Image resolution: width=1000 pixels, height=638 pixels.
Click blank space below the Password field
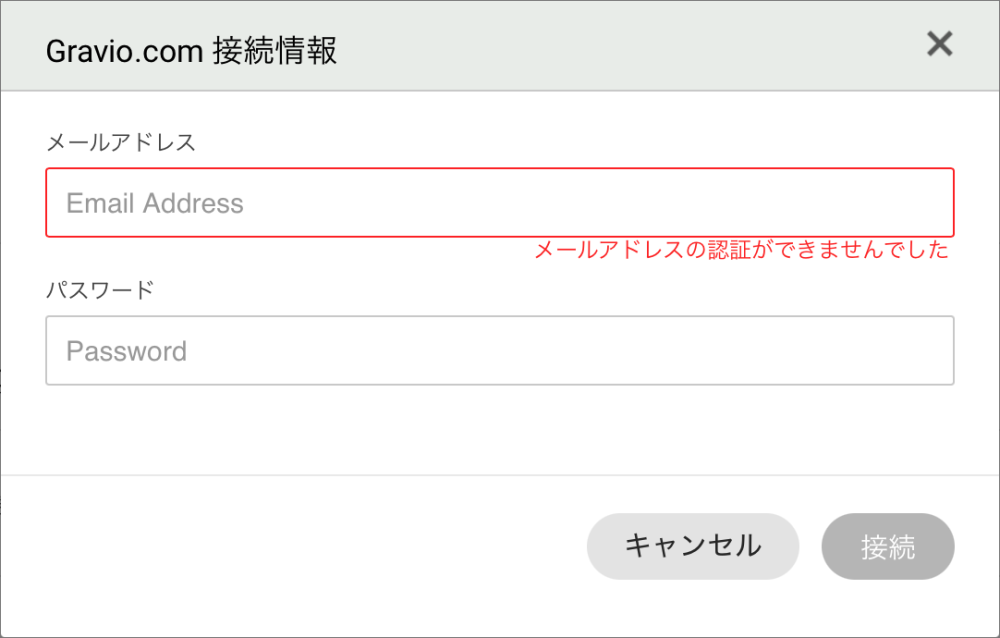pyautogui.click(x=500, y=430)
